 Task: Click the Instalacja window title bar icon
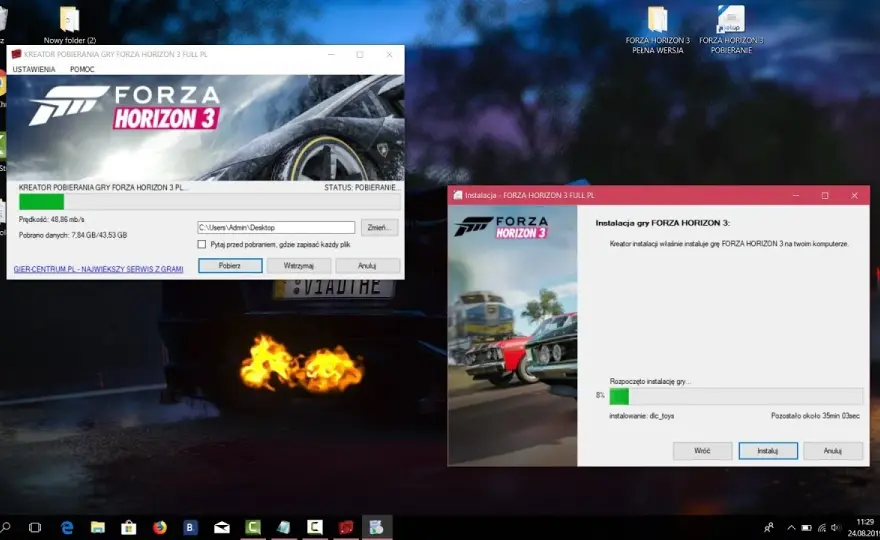458,195
